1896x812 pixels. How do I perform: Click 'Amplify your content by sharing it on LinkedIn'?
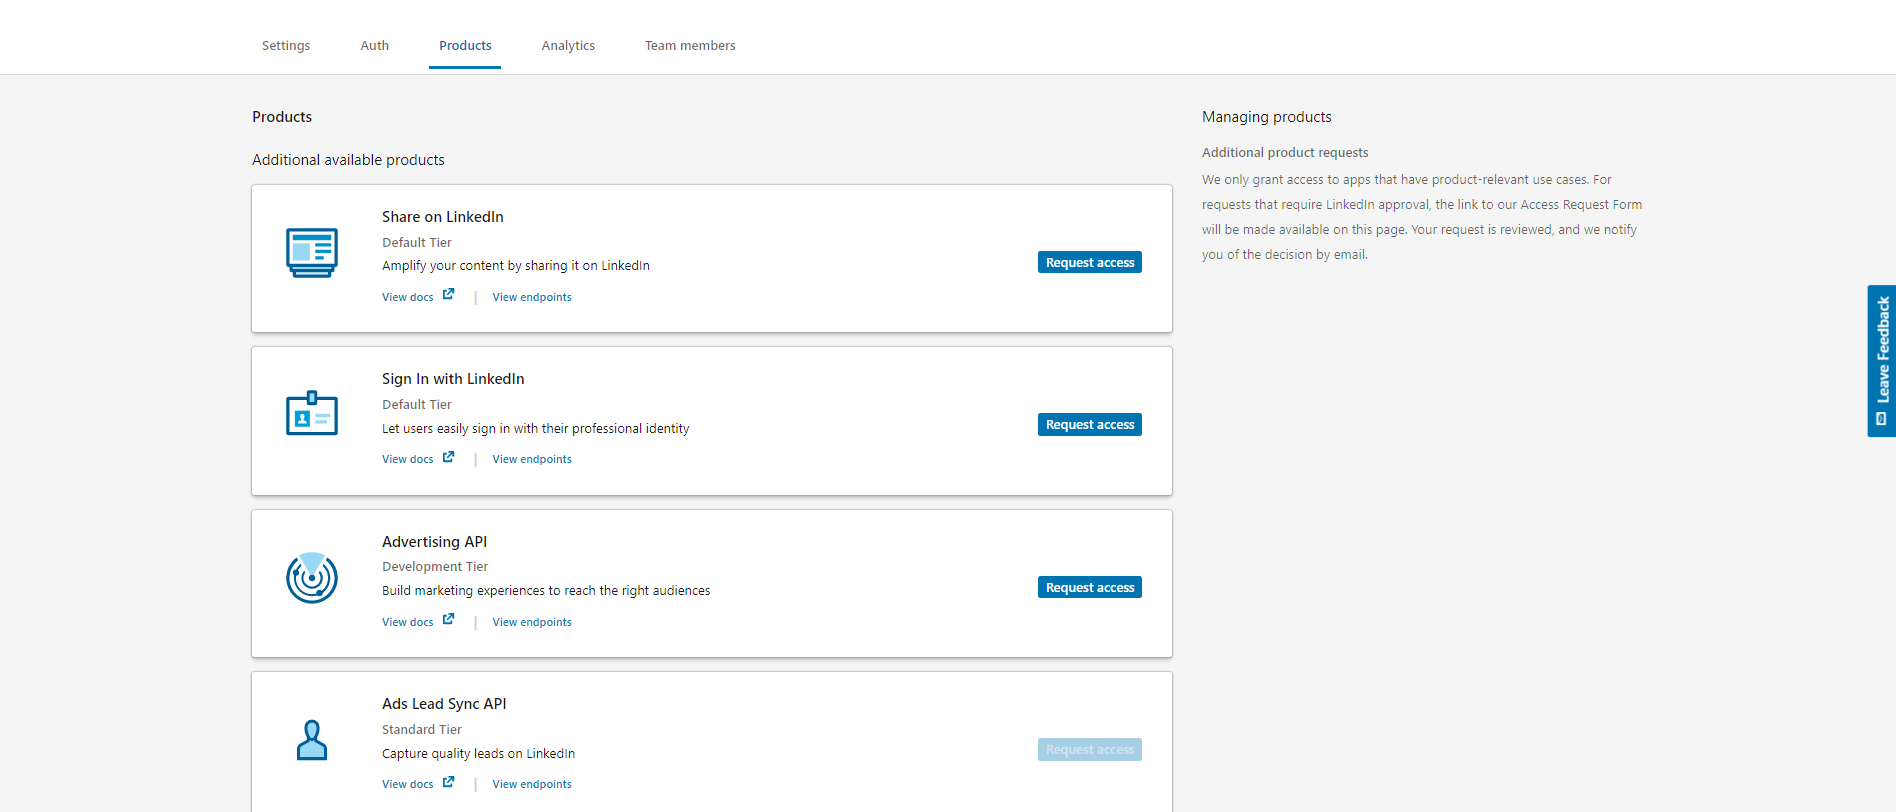[516, 266]
